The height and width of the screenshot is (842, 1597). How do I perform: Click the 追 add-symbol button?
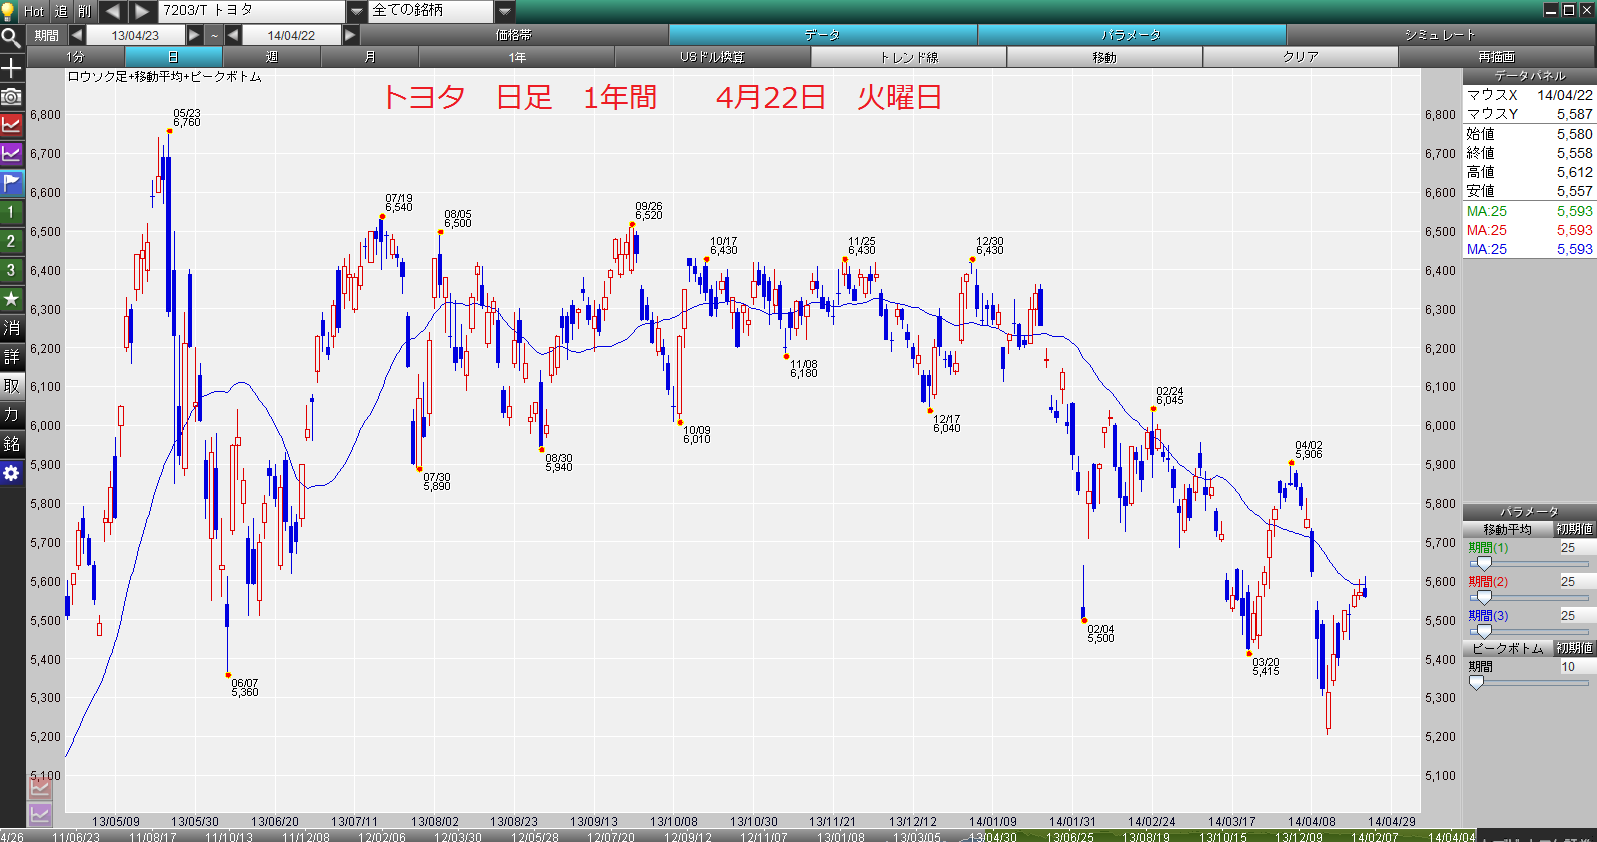[60, 11]
